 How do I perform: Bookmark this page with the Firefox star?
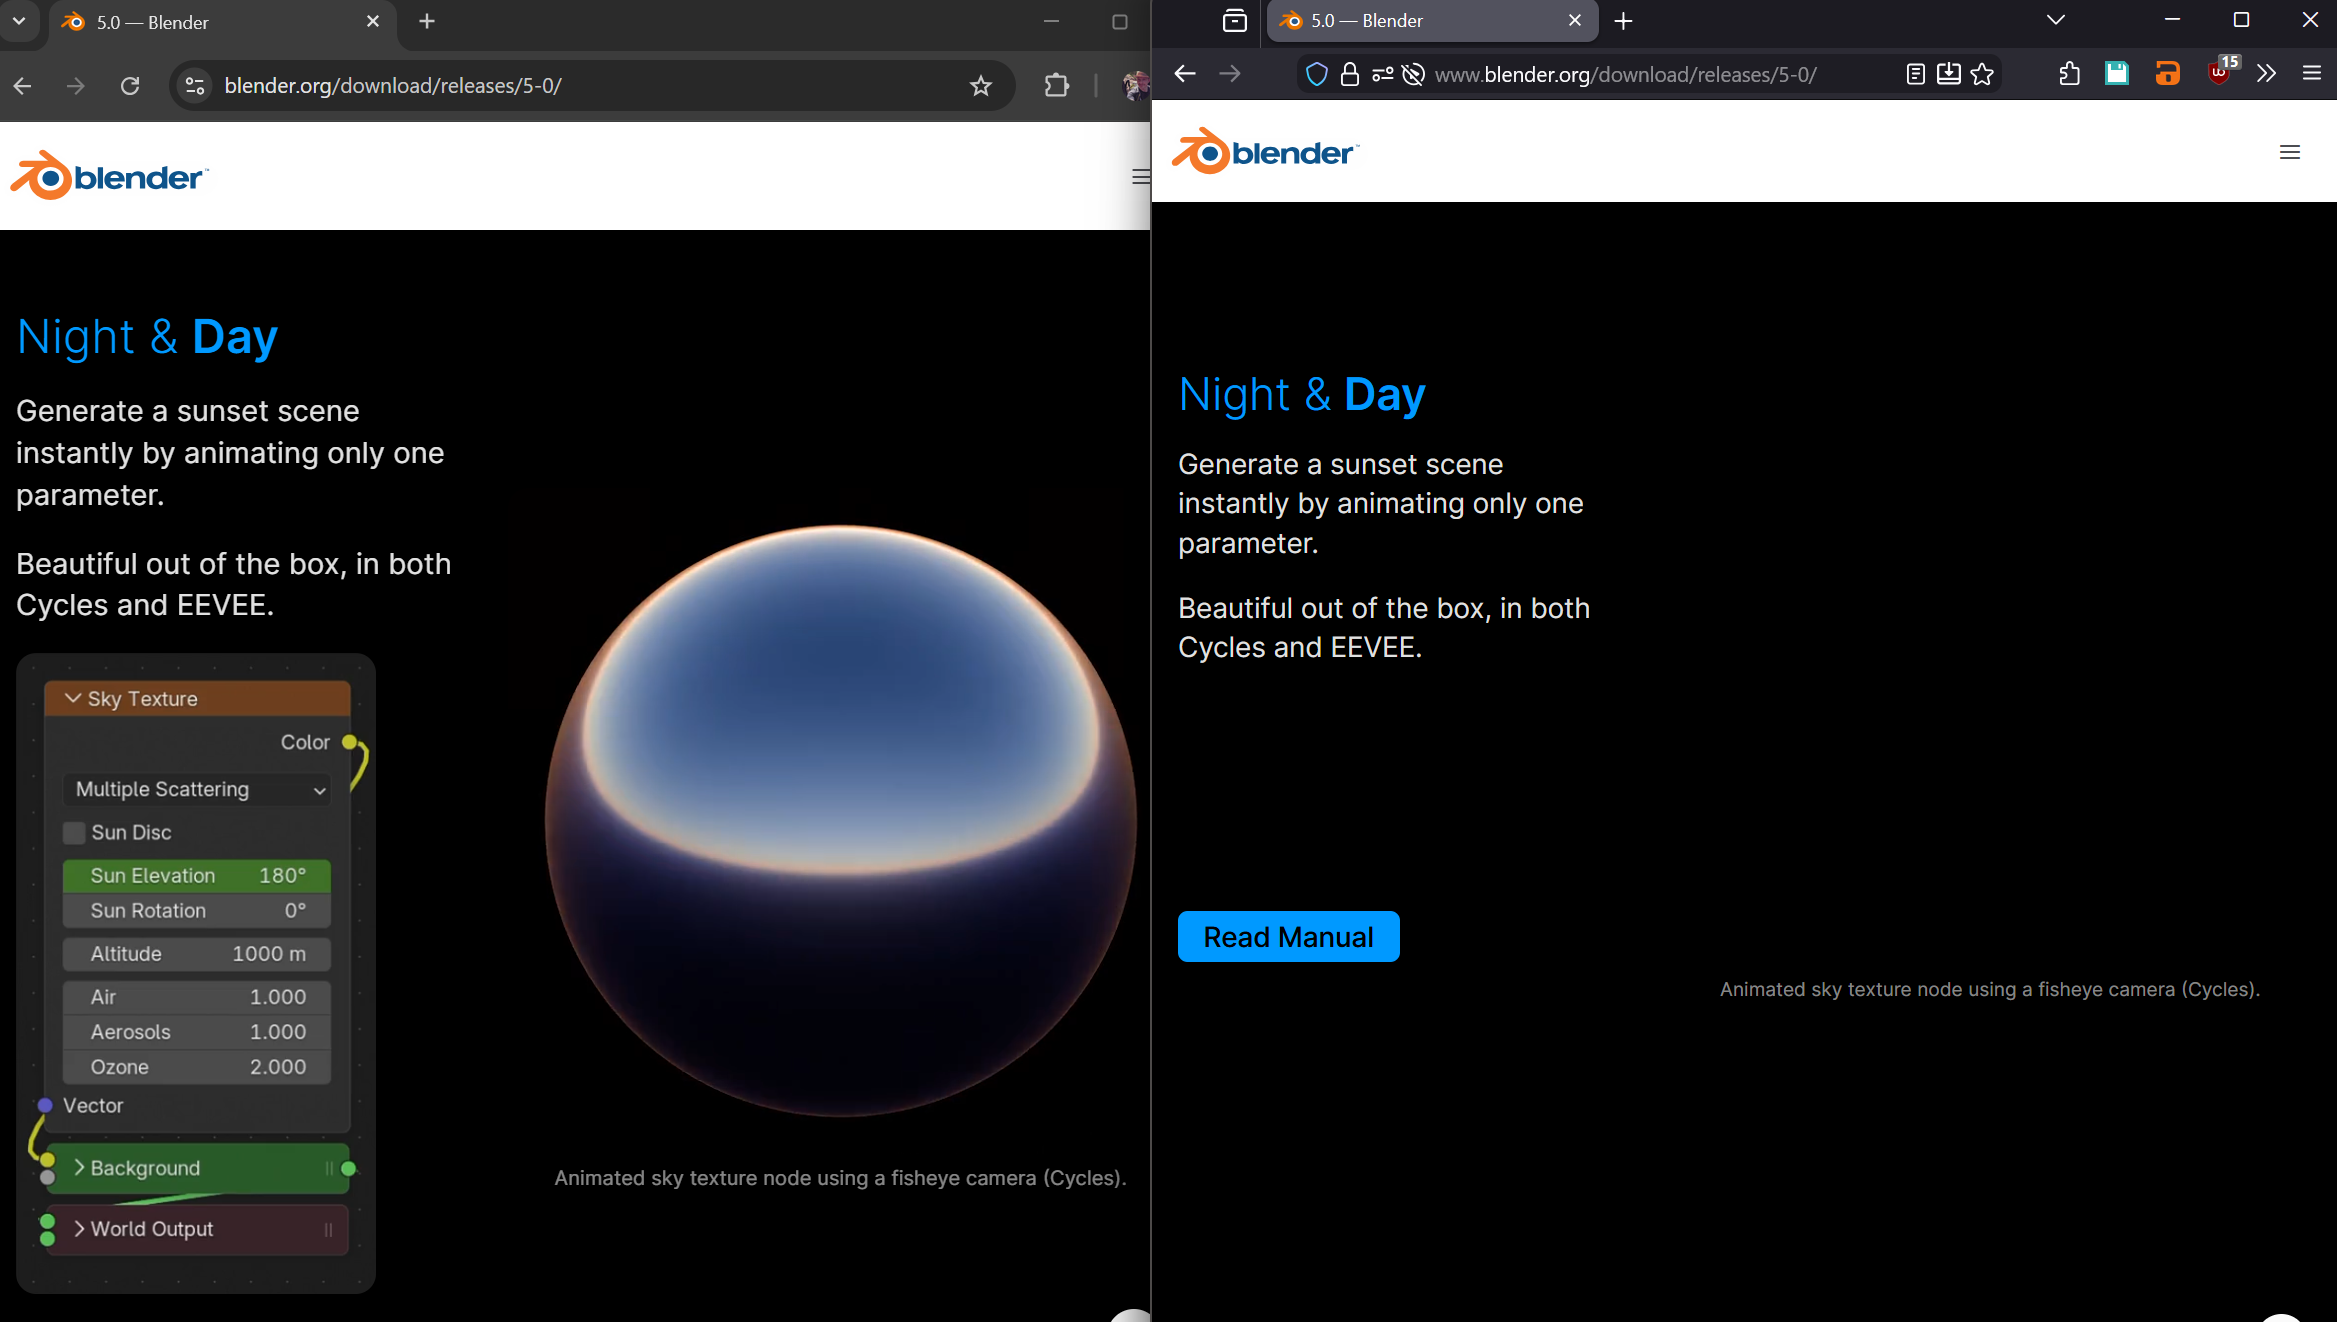coord(1982,74)
